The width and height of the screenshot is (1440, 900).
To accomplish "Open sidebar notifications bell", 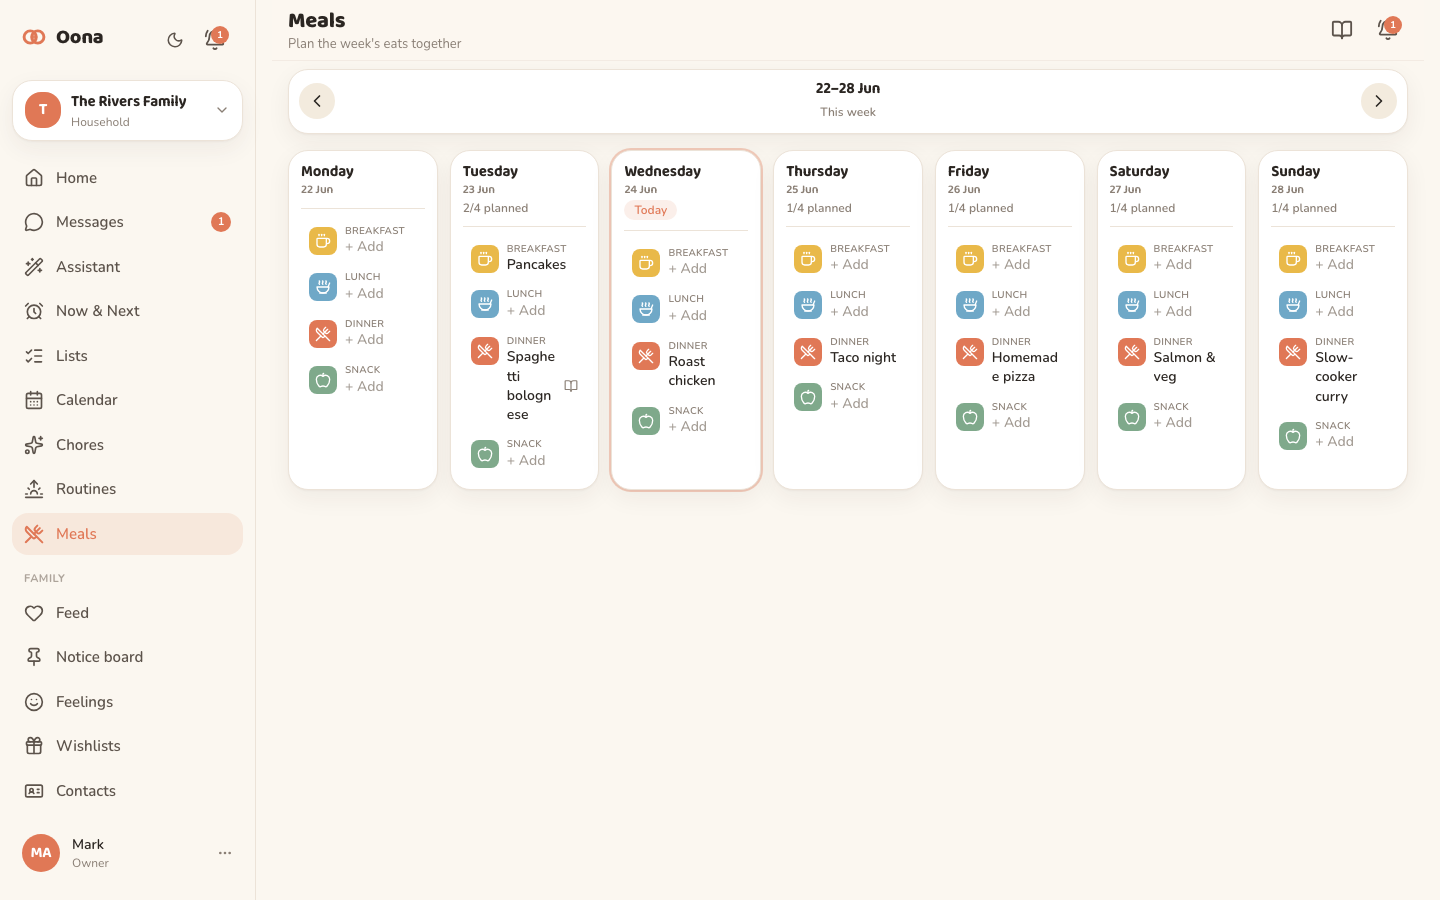I will [214, 40].
